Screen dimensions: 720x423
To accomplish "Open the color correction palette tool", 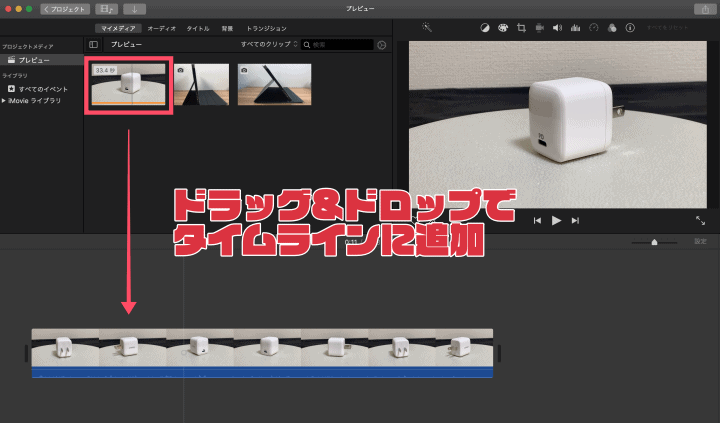I will tap(503, 28).
